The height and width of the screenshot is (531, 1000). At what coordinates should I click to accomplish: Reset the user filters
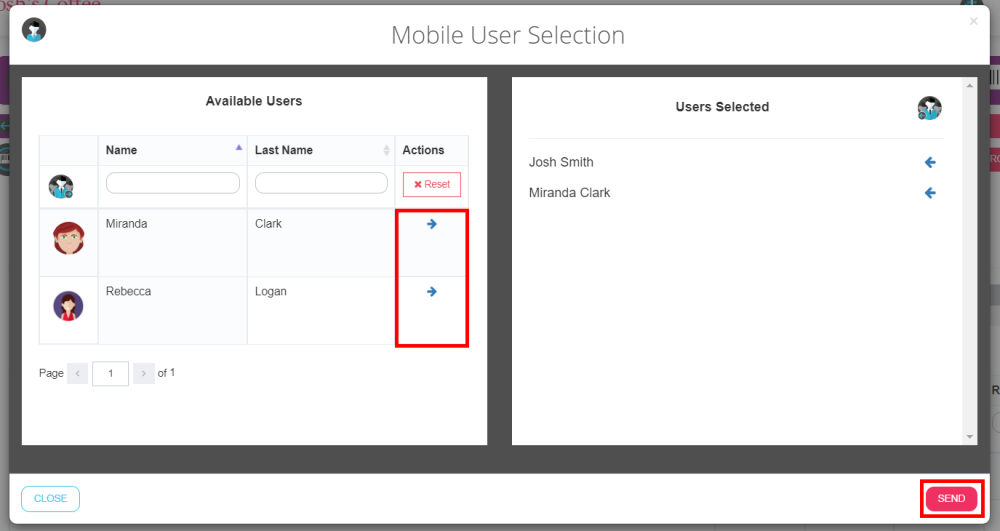(432, 185)
